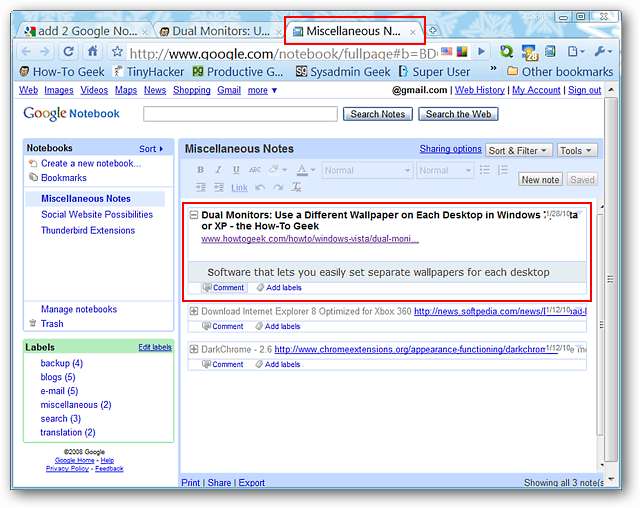This screenshot has height=508, width=640.
Task: Open the Sharing options link
Action: click(450, 149)
